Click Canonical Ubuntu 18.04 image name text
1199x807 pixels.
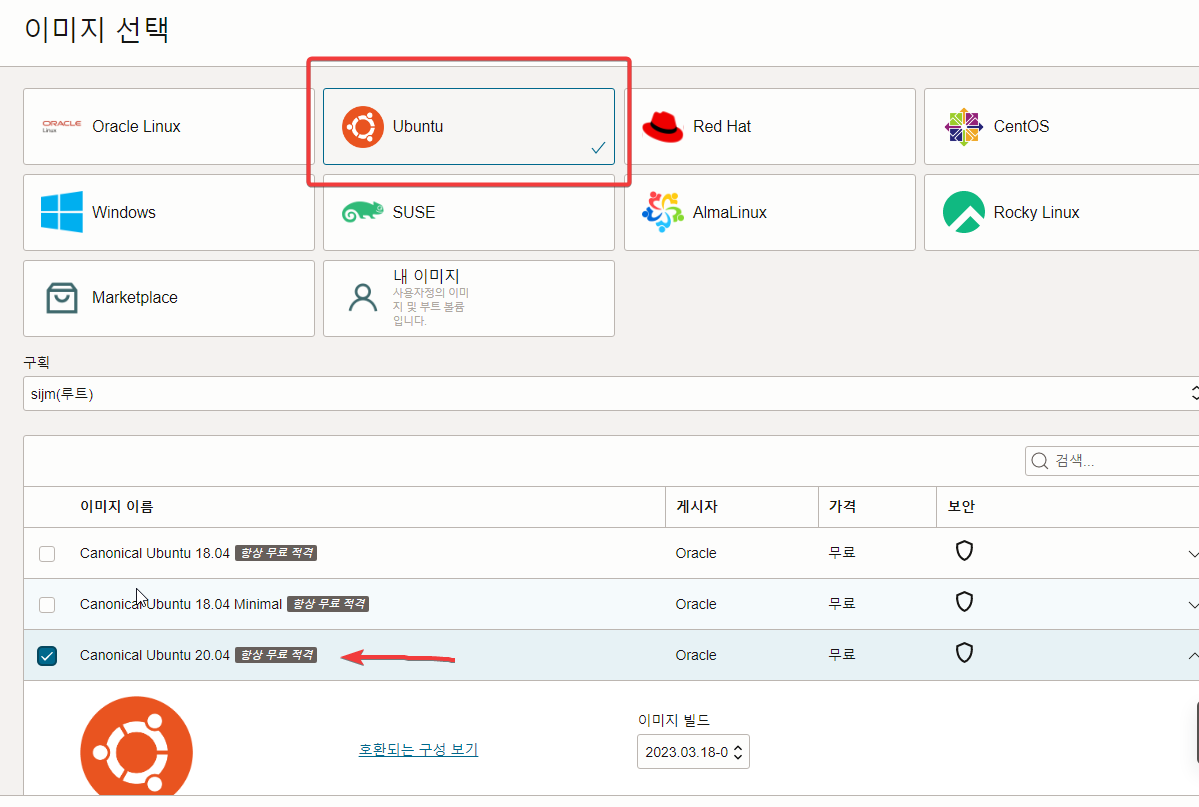click(154, 553)
